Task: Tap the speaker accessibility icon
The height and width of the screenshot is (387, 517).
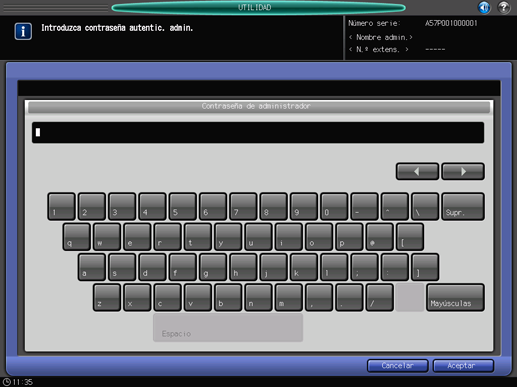Action: click(484, 7)
